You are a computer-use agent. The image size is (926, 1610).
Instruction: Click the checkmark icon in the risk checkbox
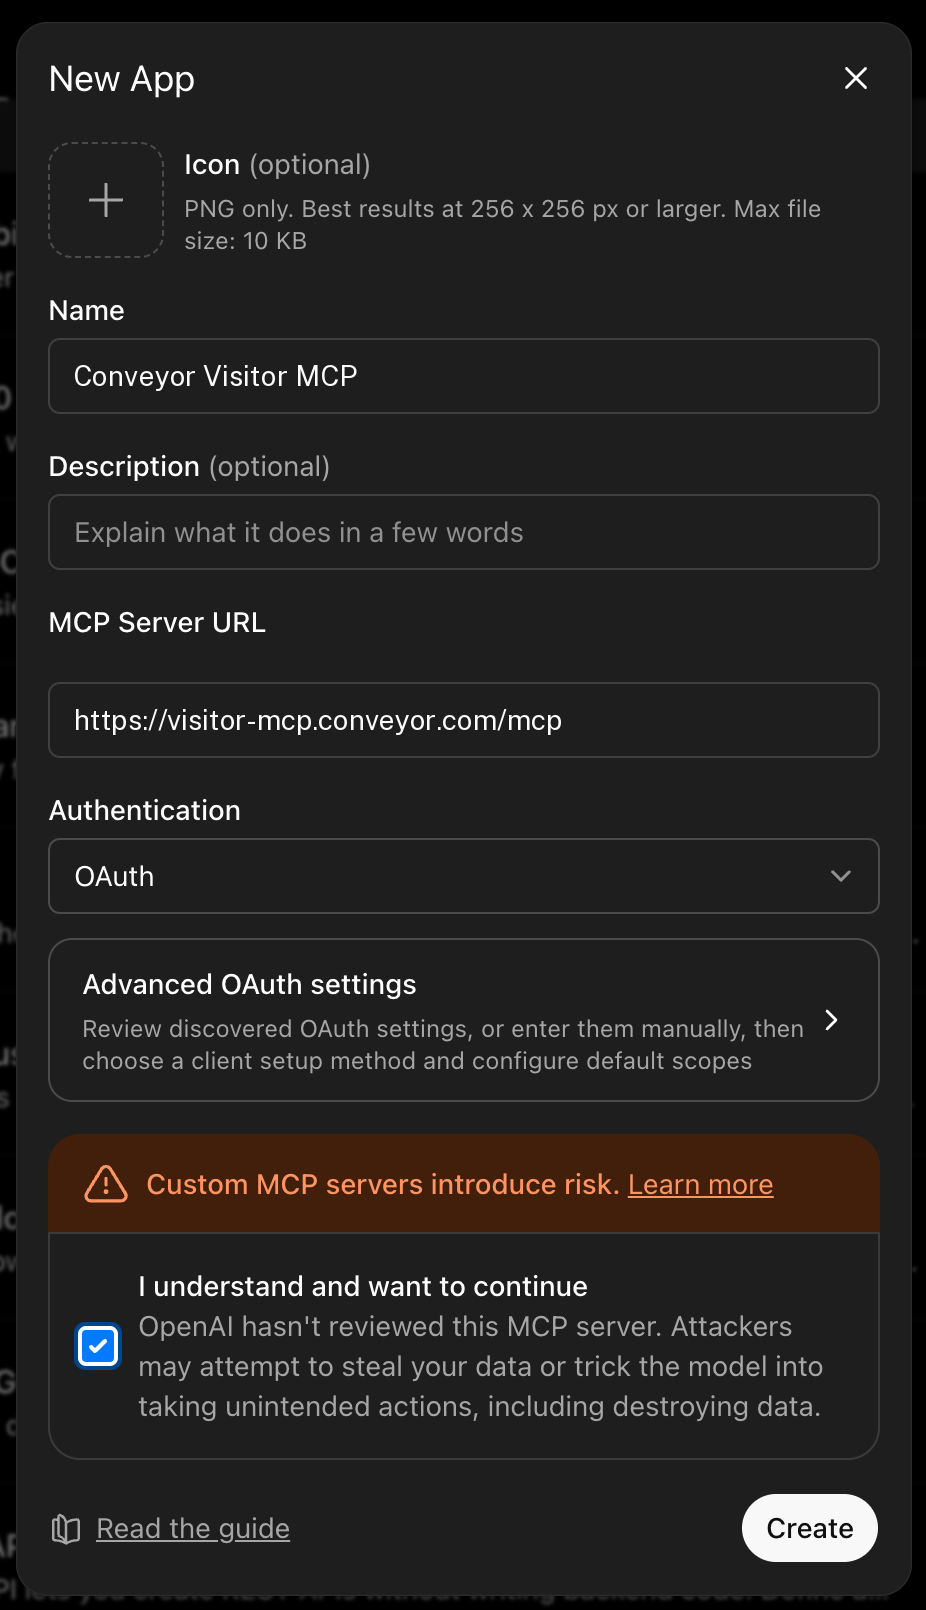[98, 1346]
